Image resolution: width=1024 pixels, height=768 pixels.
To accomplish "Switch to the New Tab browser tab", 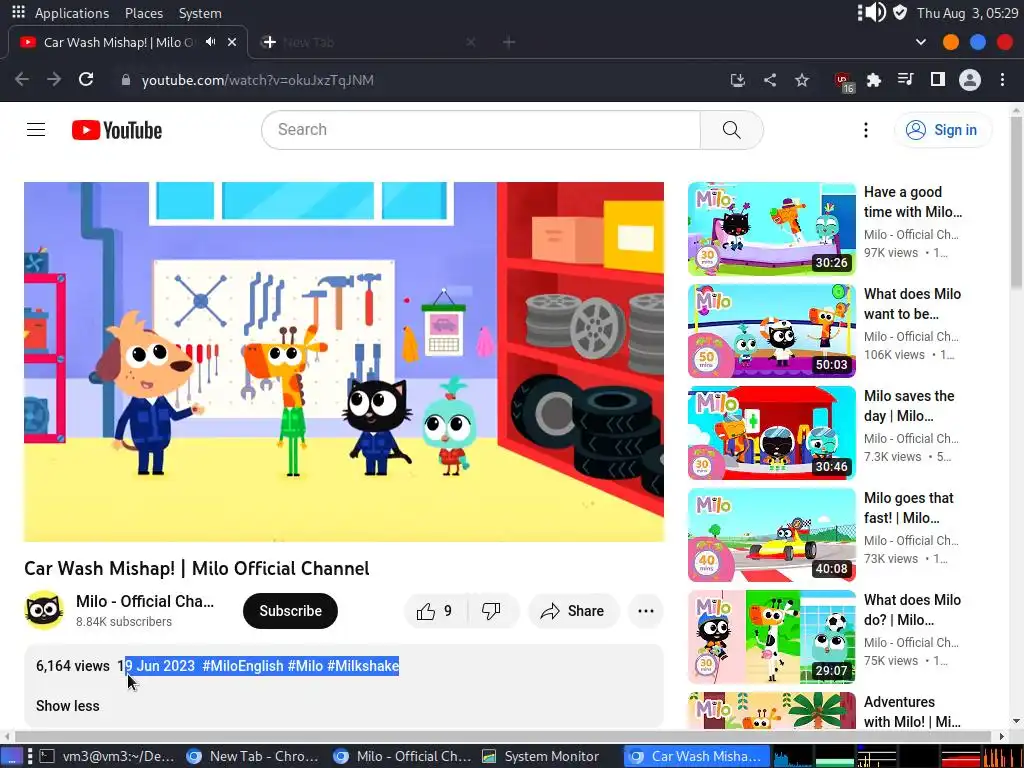I will [x=368, y=42].
